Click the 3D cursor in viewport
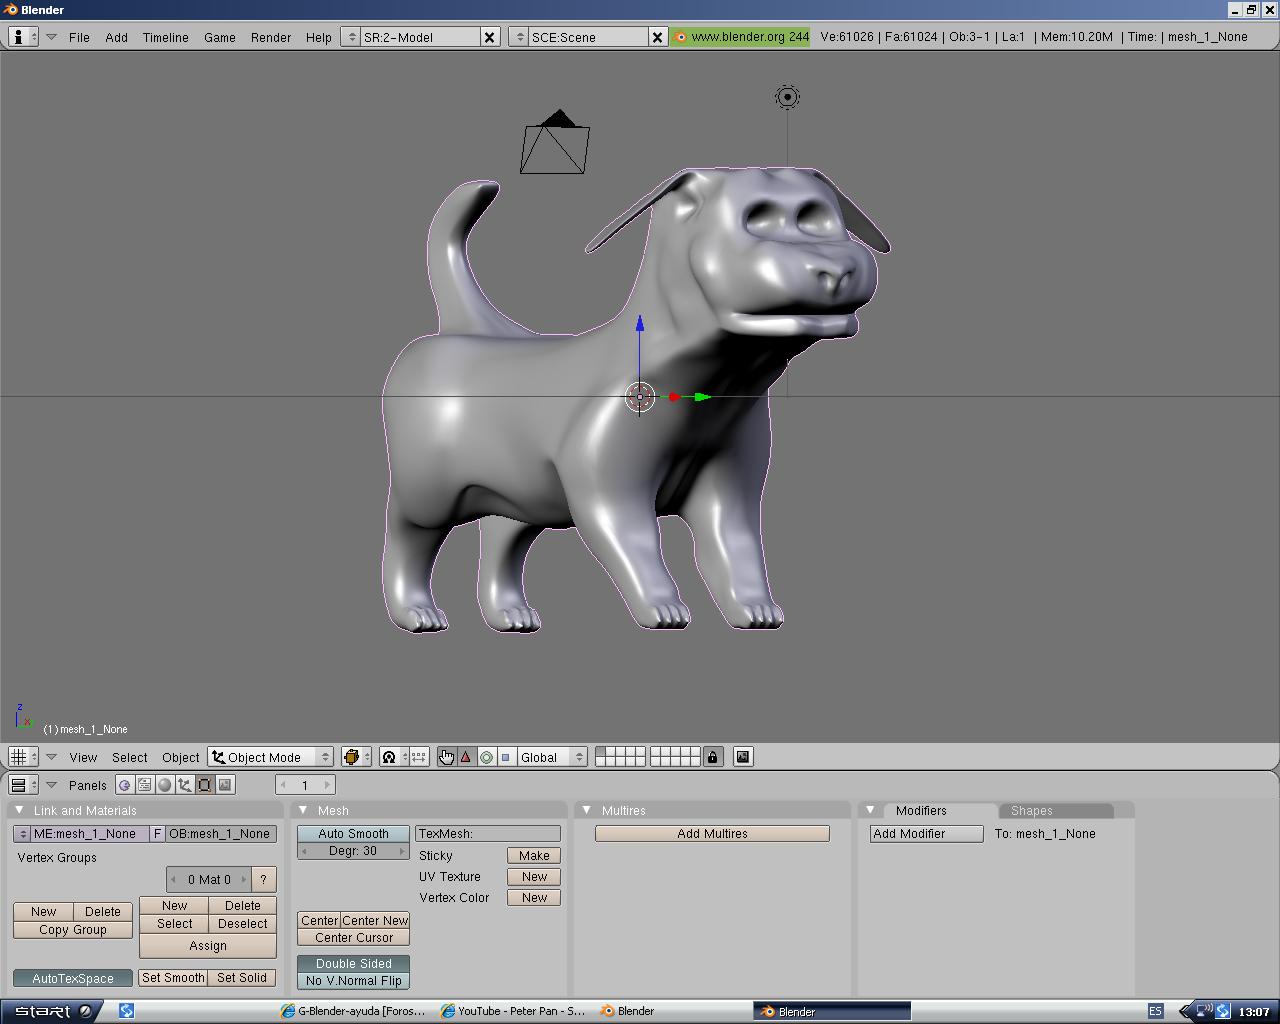The image size is (1280, 1024). tap(640, 397)
